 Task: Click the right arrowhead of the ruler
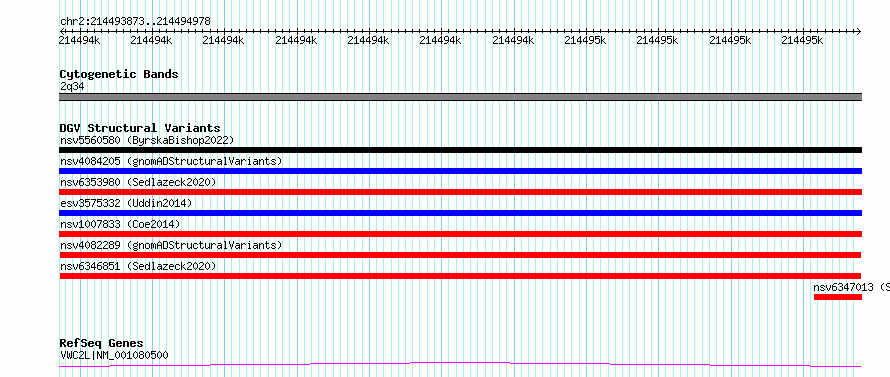point(859,31)
